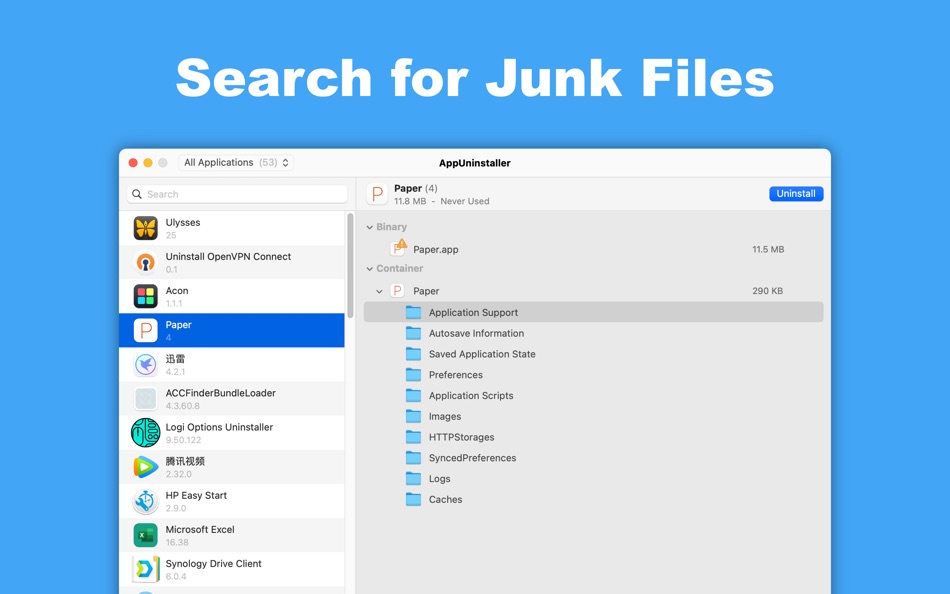Click the Acon app icon
Viewport: 950px width, 594px height.
[x=145, y=296]
